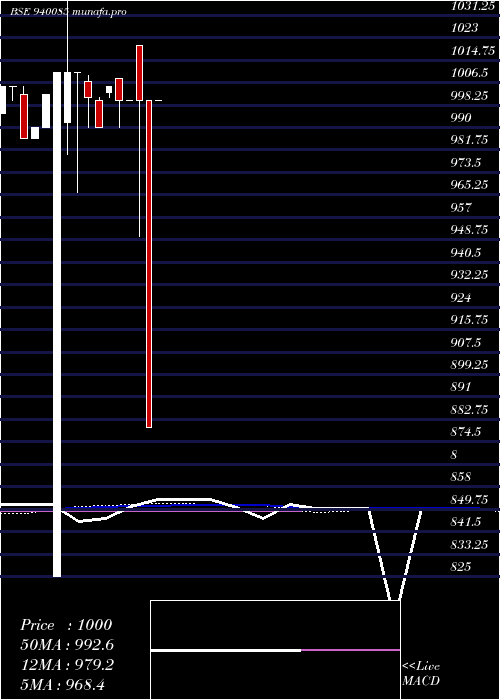Select the 825 price axis label
The height and width of the screenshot is (700, 500).
[x=461, y=567]
